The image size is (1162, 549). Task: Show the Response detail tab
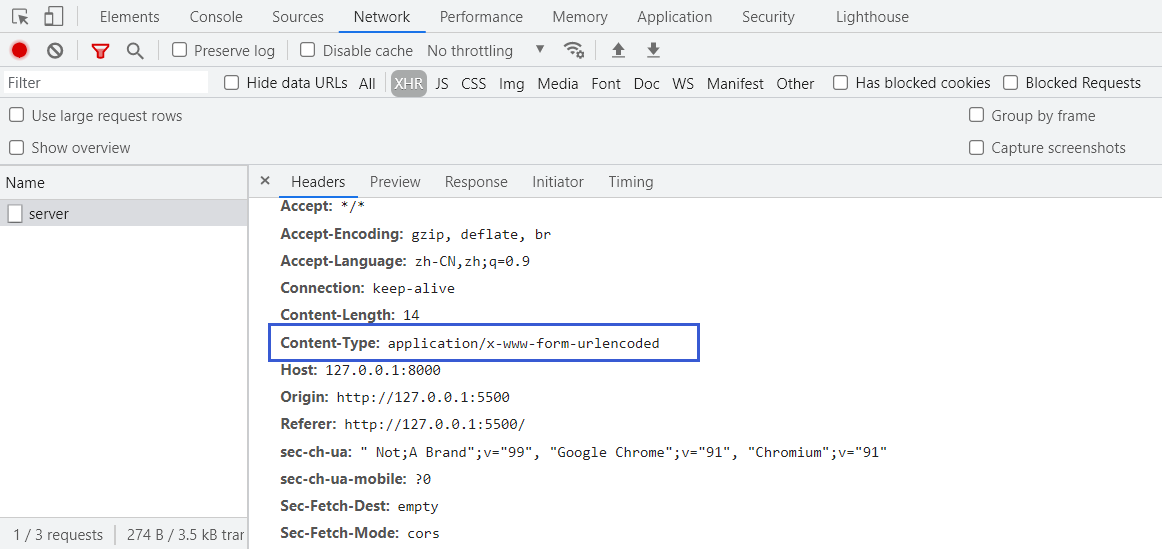click(477, 182)
